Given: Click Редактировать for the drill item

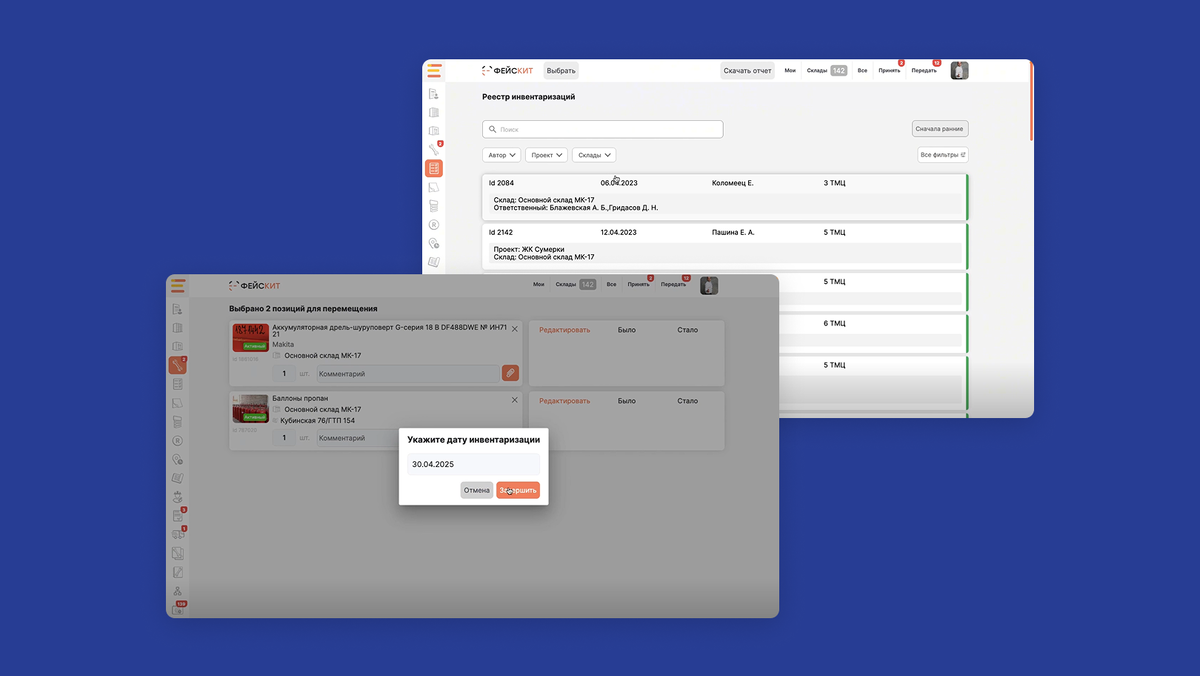Looking at the screenshot, I should [x=565, y=329].
